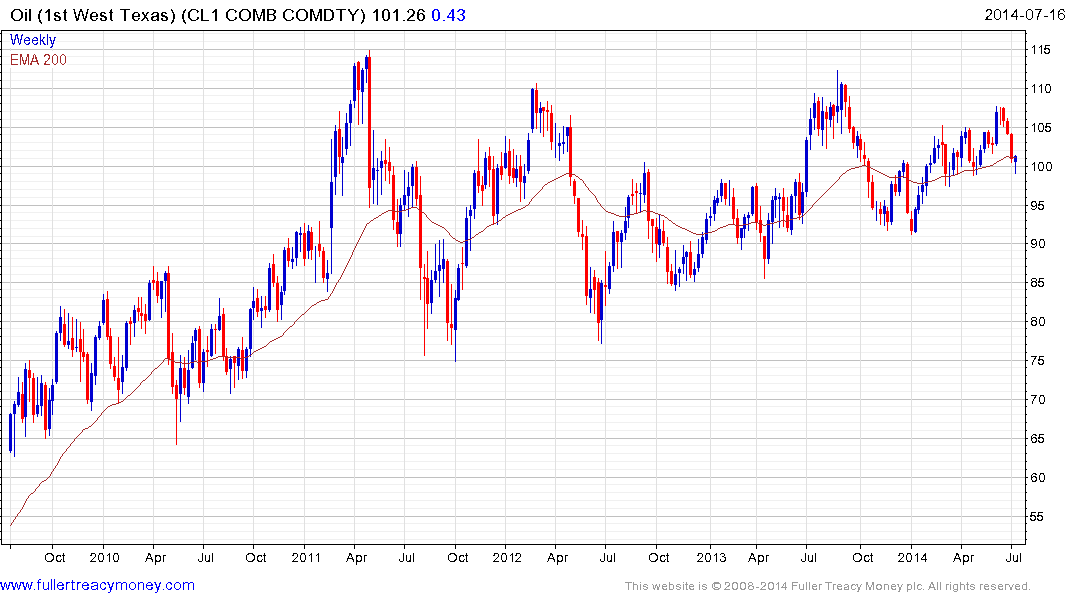This screenshot has height=600, width=1075.
Task: Click the 110 price axis label
Action: click(1041, 88)
